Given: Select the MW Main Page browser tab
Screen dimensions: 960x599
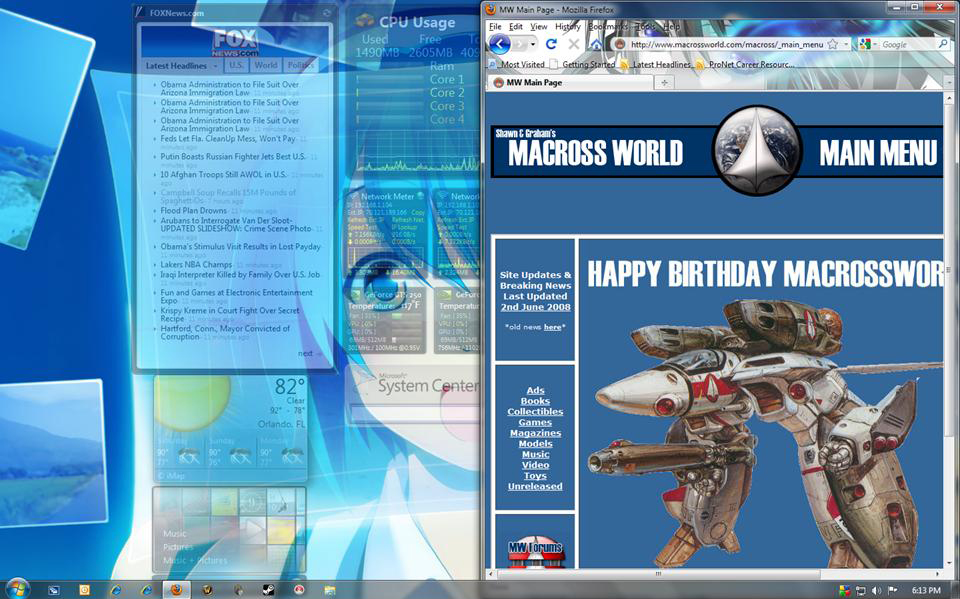Looking at the screenshot, I should (x=569, y=83).
